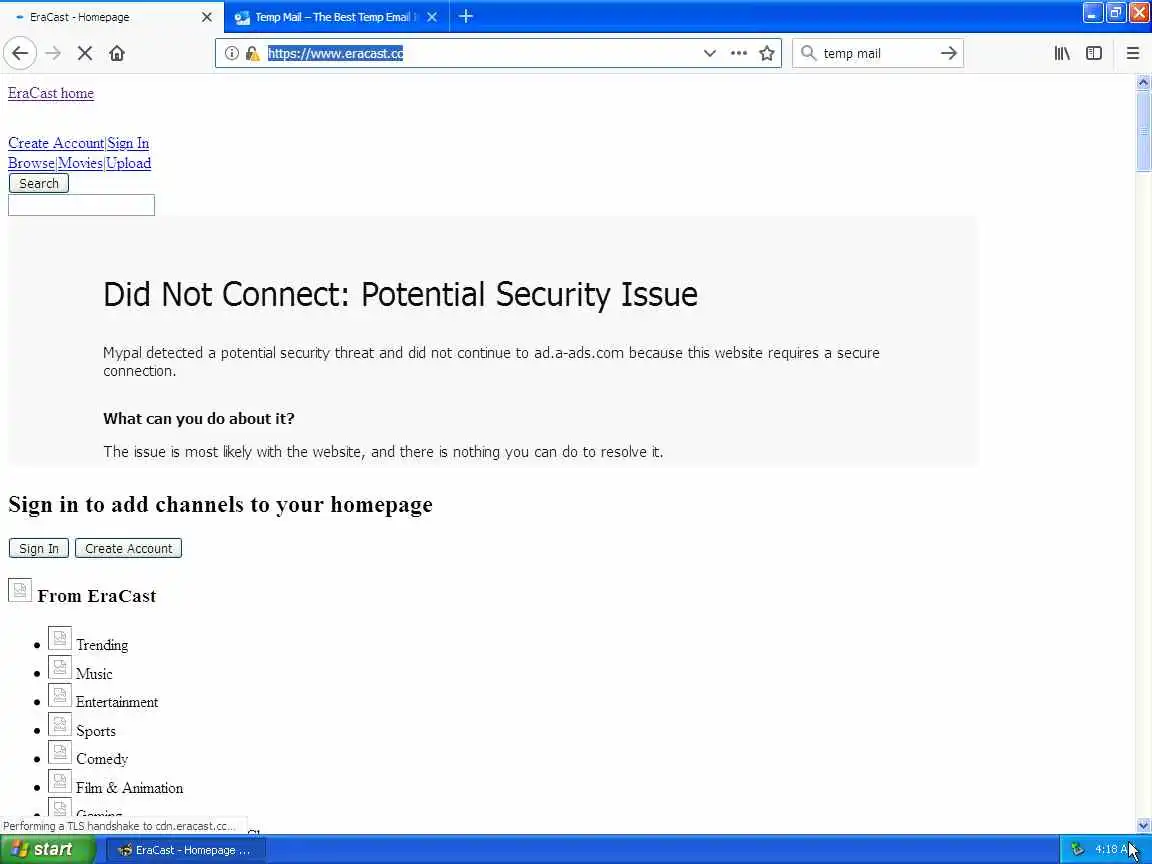Screen dimensions: 1152x864
Task: Open the page actions three-dot menu
Action: pos(738,53)
